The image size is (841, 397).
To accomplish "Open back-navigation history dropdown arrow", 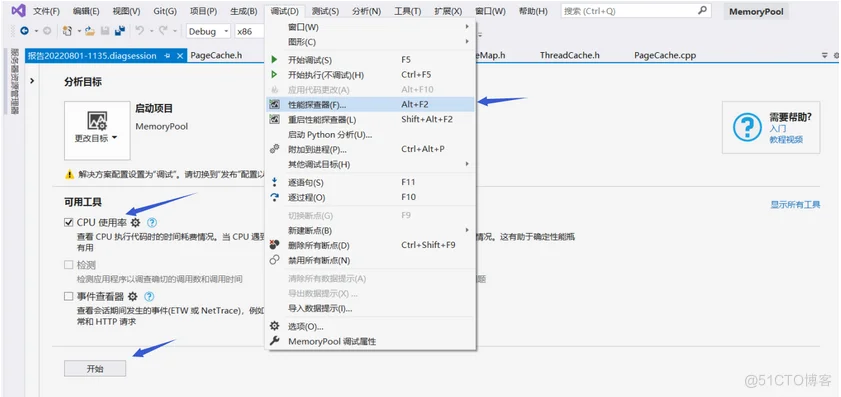I will tap(36, 31).
